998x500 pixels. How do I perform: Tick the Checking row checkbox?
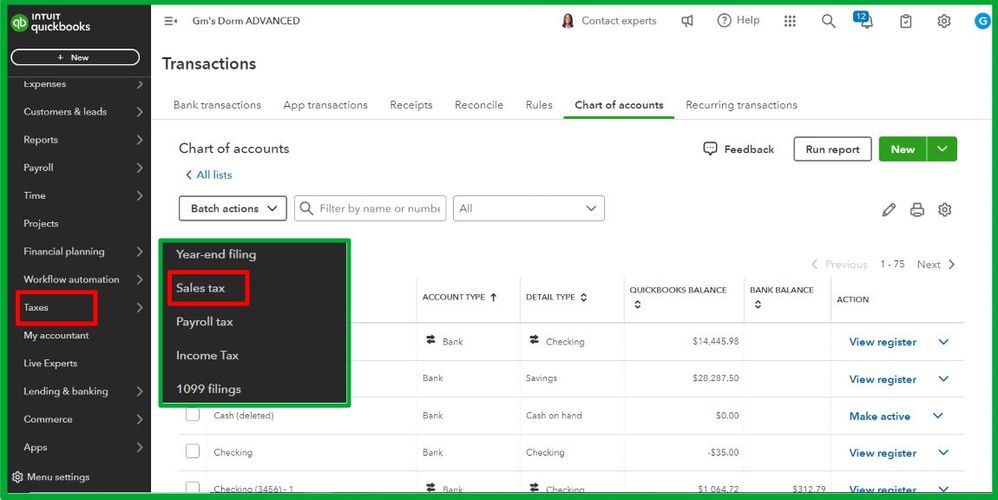coord(192,452)
